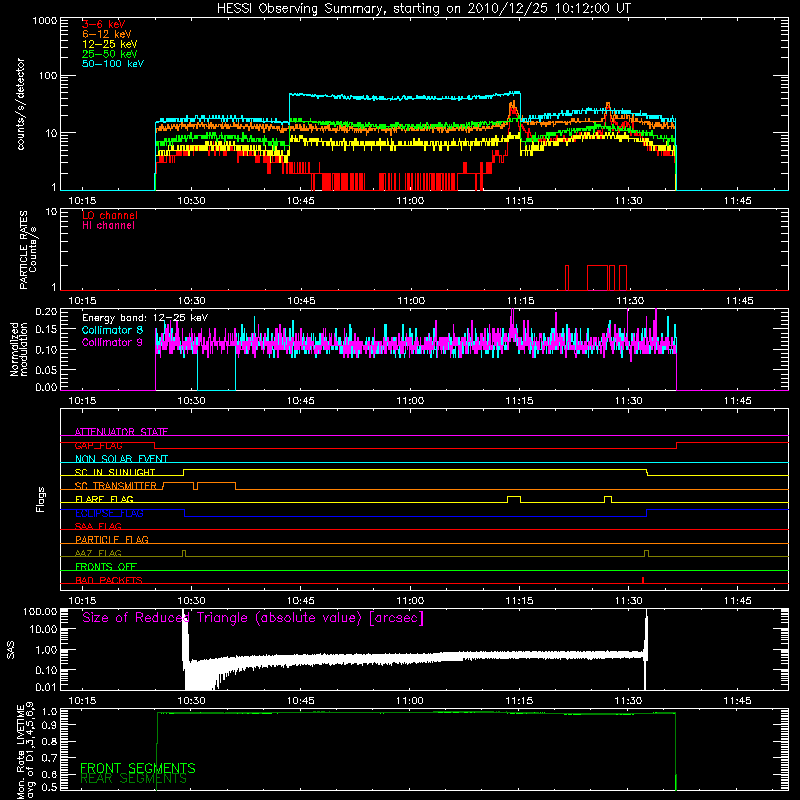Click the FRONT SEGMENTS legend label
The width and height of the screenshot is (800, 800).
(x=138, y=768)
